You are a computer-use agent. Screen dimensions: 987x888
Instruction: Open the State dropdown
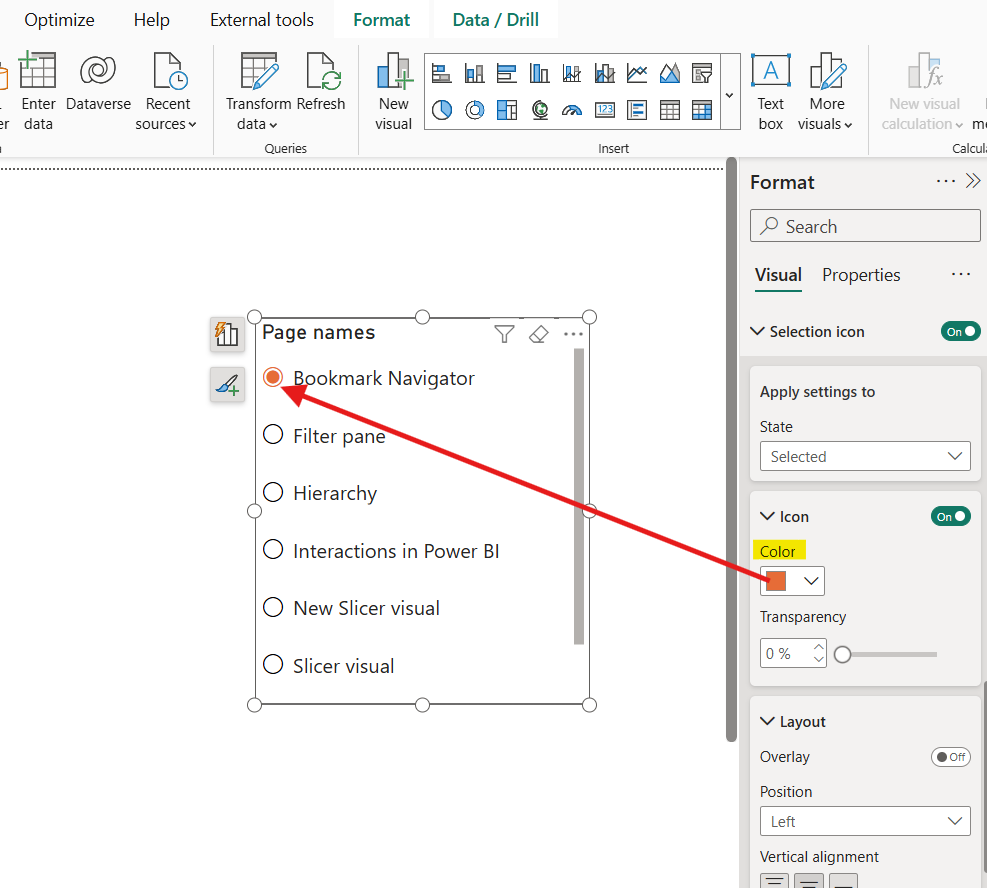point(865,457)
